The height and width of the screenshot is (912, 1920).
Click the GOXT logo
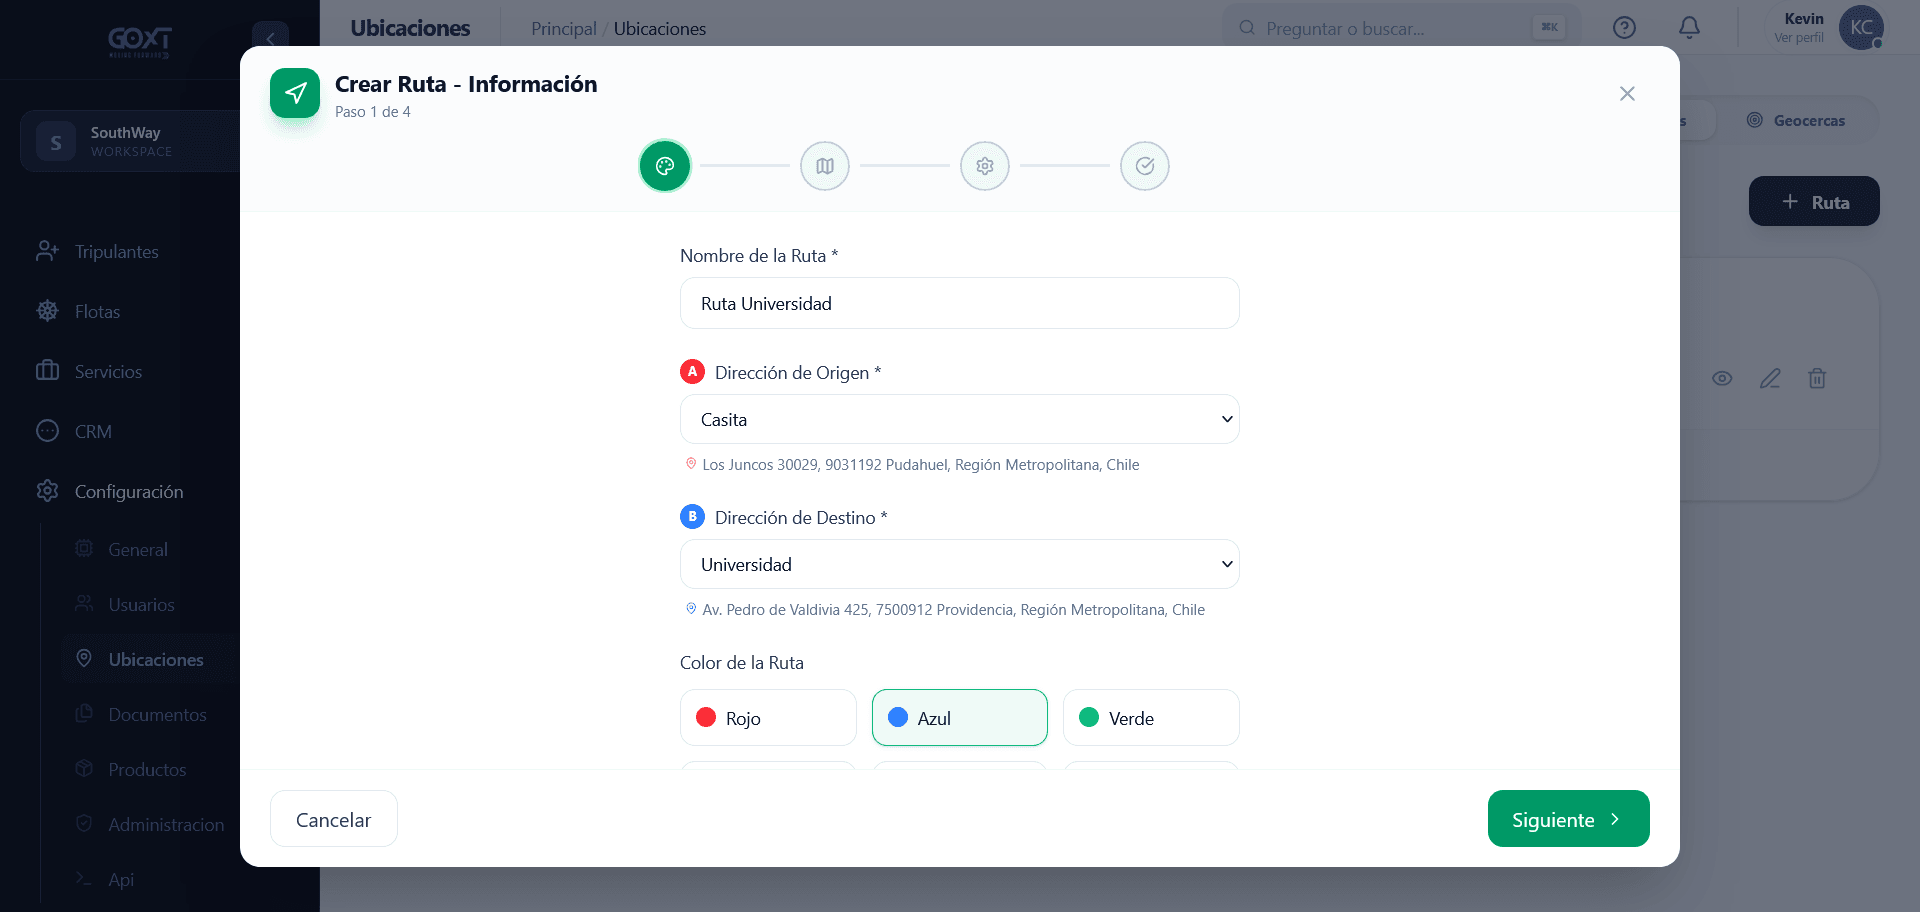click(140, 41)
